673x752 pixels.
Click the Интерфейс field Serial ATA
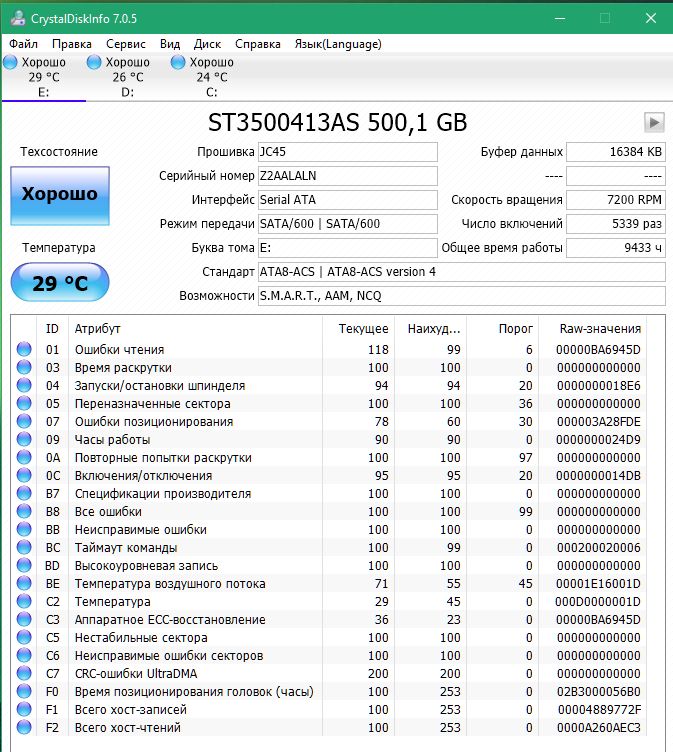[x=348, y=200]
